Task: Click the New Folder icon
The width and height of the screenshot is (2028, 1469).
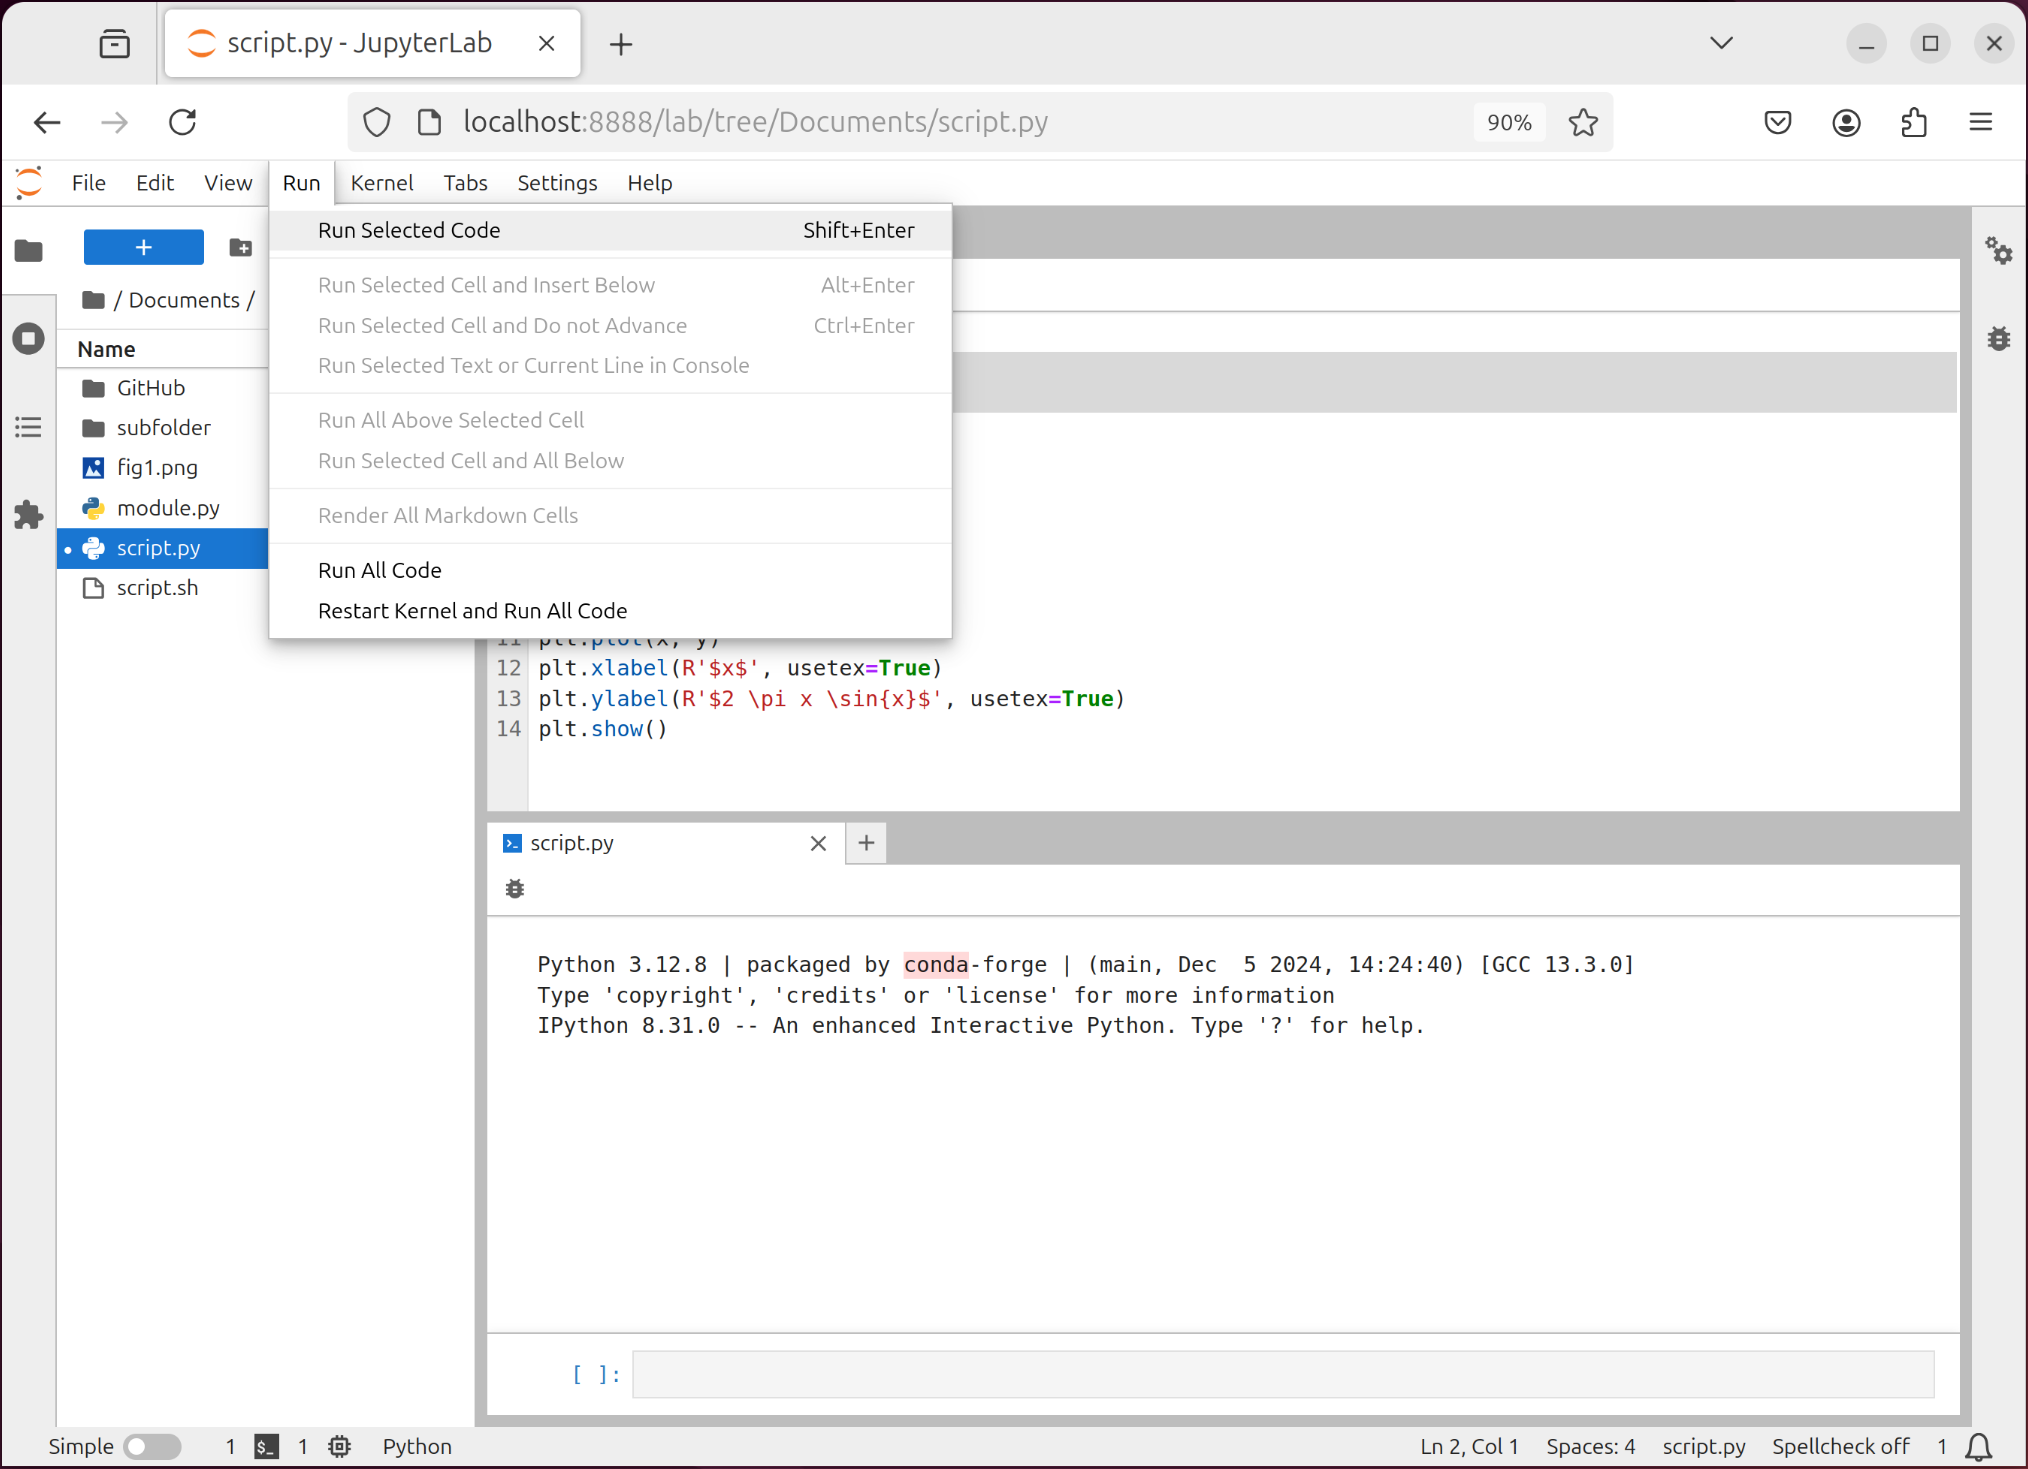Action: tap(240, 247)
